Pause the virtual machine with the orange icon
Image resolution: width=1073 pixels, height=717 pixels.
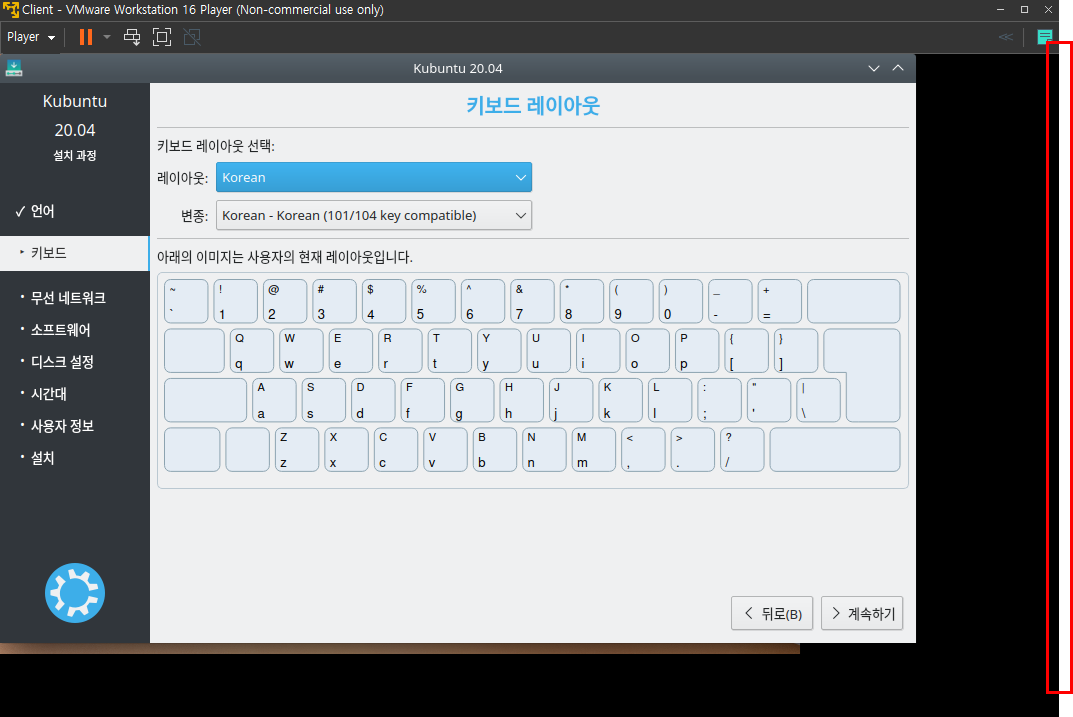[x=86, y=37]
